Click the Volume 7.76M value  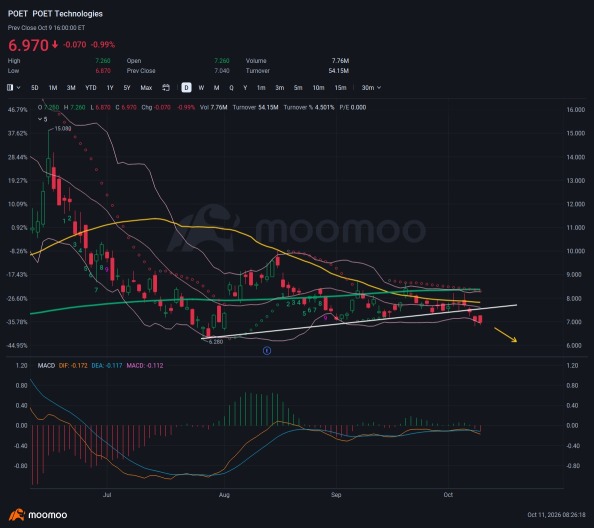[x=340, y=61]
